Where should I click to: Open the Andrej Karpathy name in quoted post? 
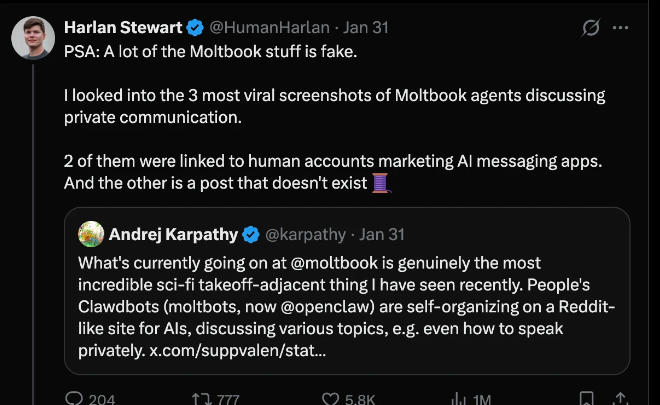(x=172, y=235)
